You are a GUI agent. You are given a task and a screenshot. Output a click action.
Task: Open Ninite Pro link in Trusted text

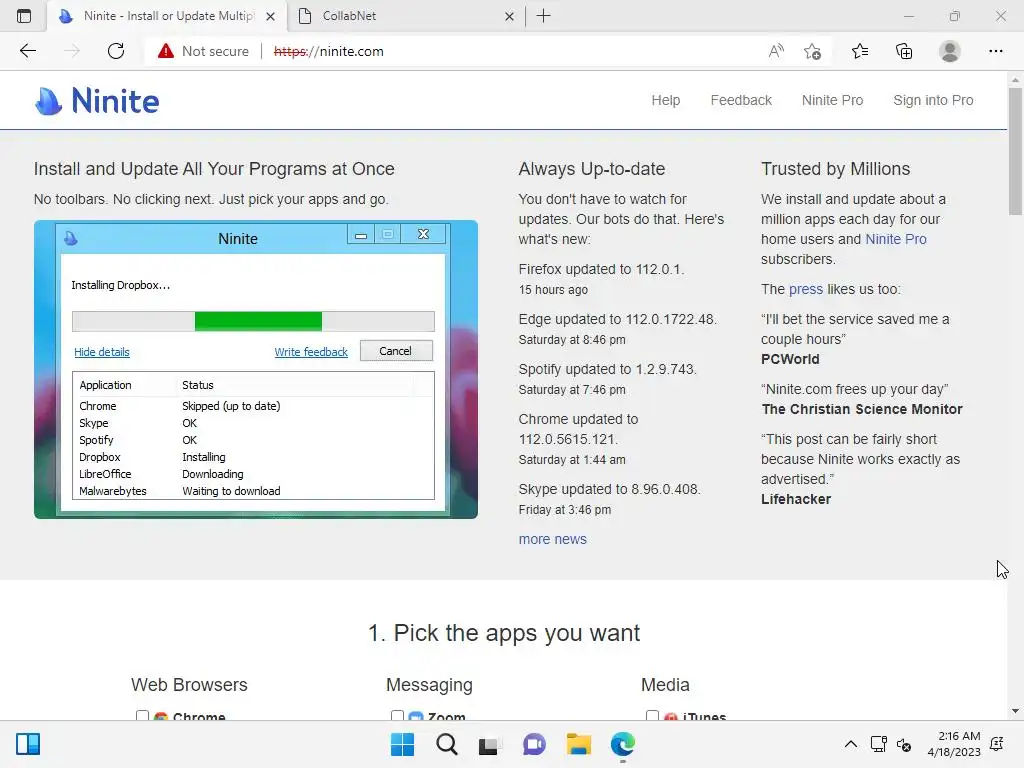pyautogui.click(x=895, y=239)
